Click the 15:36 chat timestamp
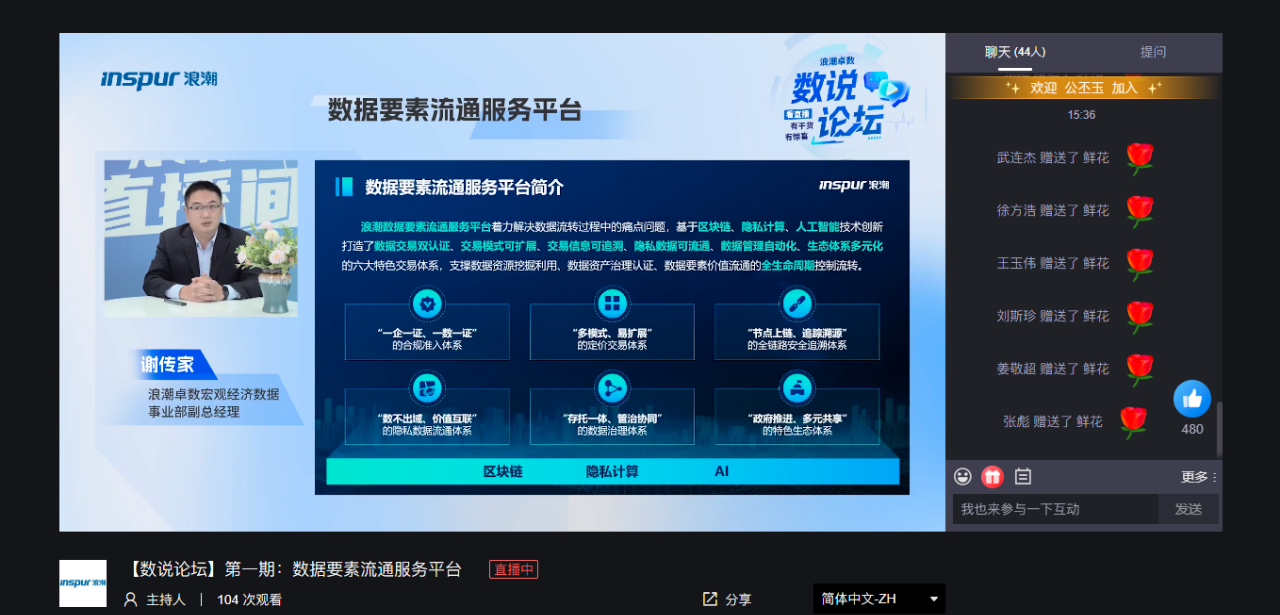The height and width of the screenshot is (615, 1280). (x=1081, y=115)
